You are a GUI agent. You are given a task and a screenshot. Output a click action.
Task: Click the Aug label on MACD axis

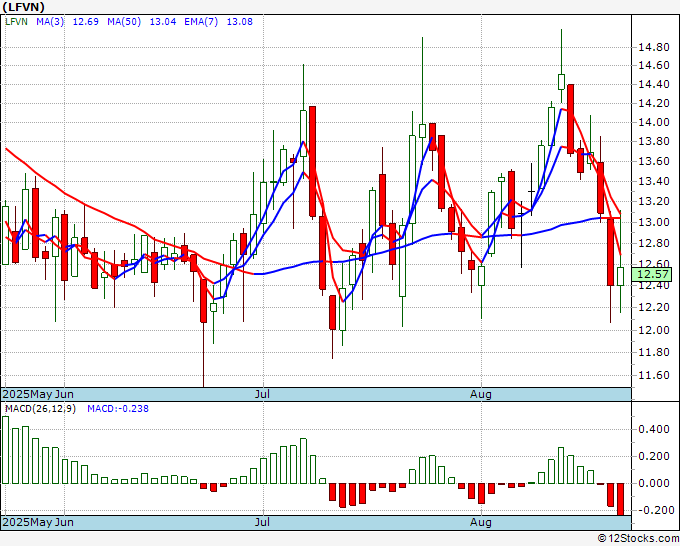pyautogui.click(x=481, y=522)
